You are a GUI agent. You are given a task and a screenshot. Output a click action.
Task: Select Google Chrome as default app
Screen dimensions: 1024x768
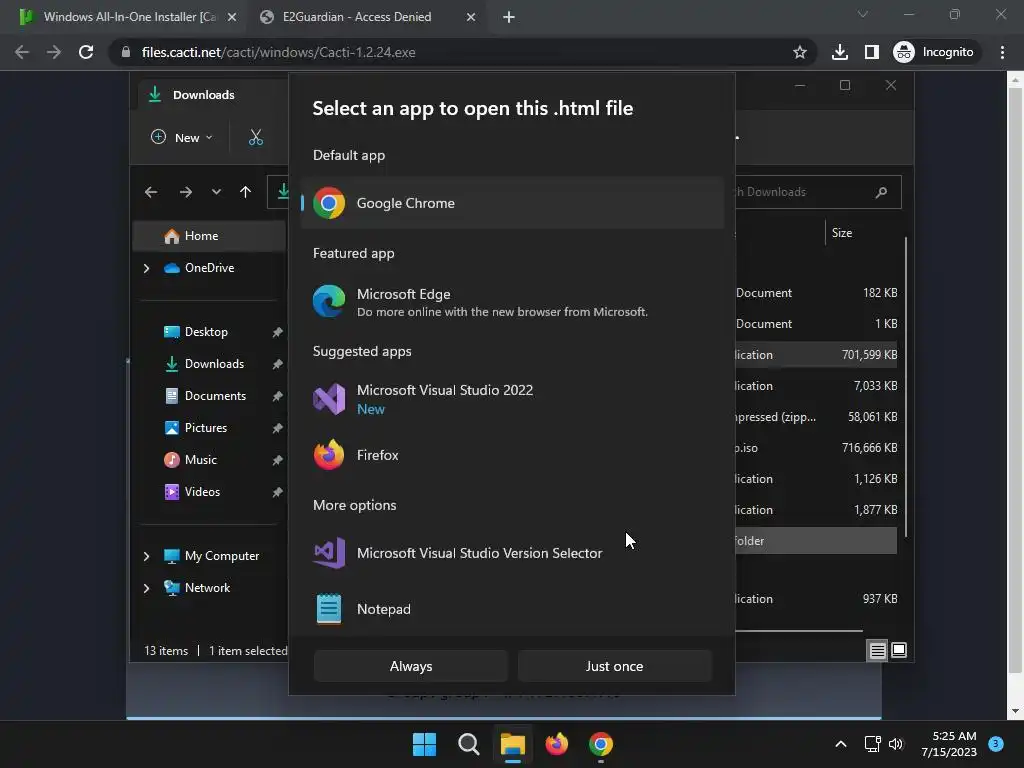(x=512, y=203)
